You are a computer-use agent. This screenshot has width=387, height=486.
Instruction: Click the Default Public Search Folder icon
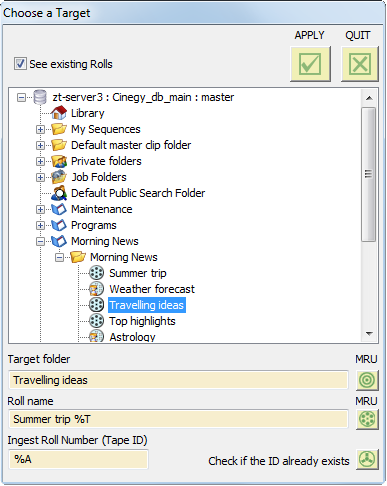tap(59, 193)
